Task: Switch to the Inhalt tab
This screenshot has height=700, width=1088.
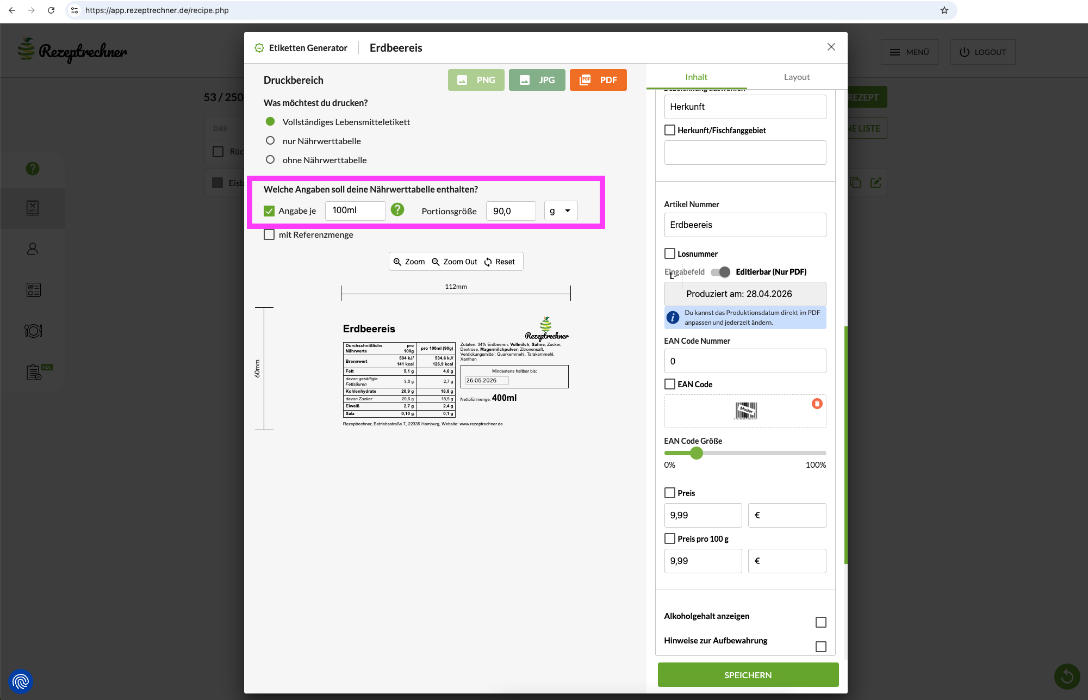Action: (695, 77)
